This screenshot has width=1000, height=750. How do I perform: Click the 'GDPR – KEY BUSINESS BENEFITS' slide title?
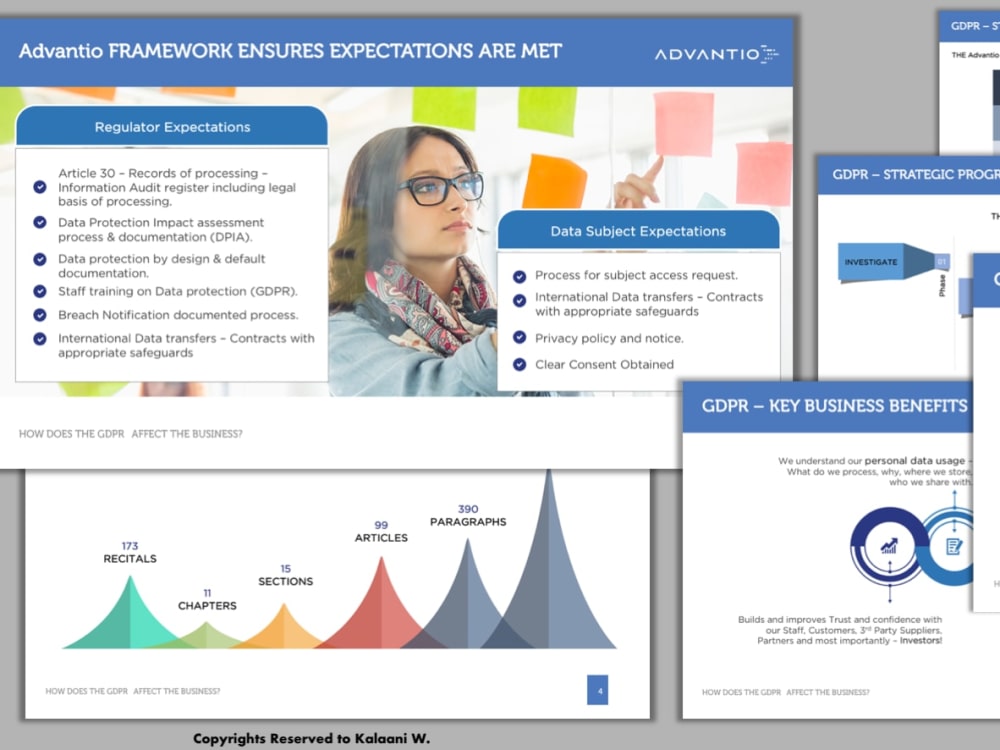tap(834, 406)
